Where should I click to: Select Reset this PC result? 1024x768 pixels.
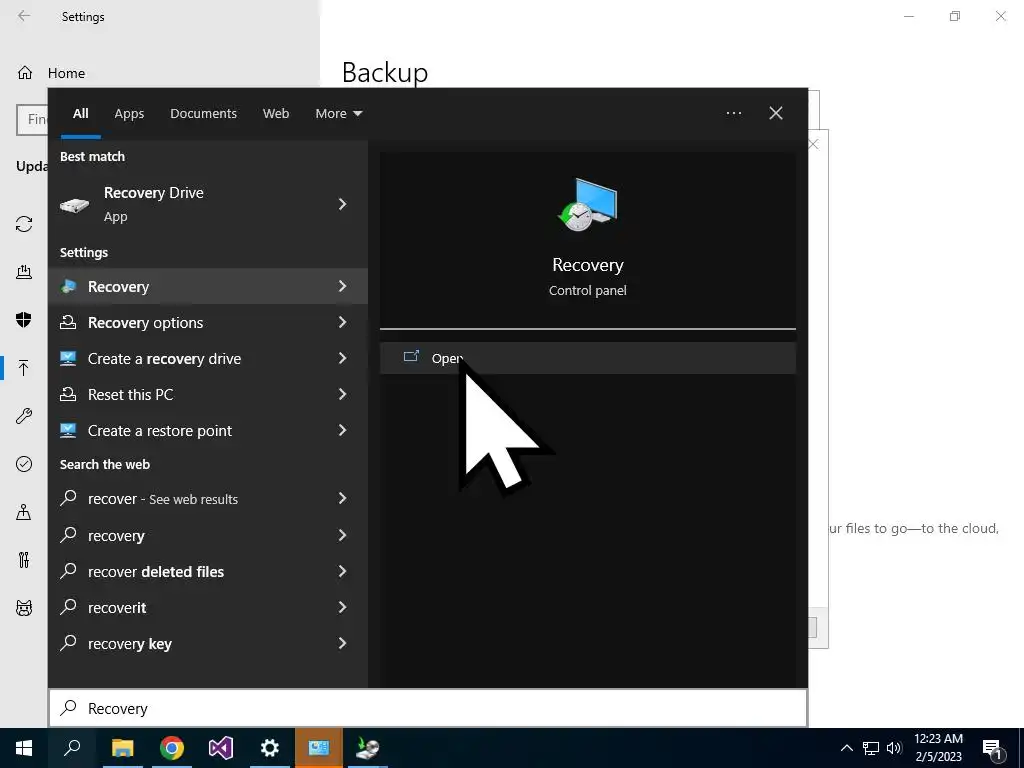coord(208,394)
